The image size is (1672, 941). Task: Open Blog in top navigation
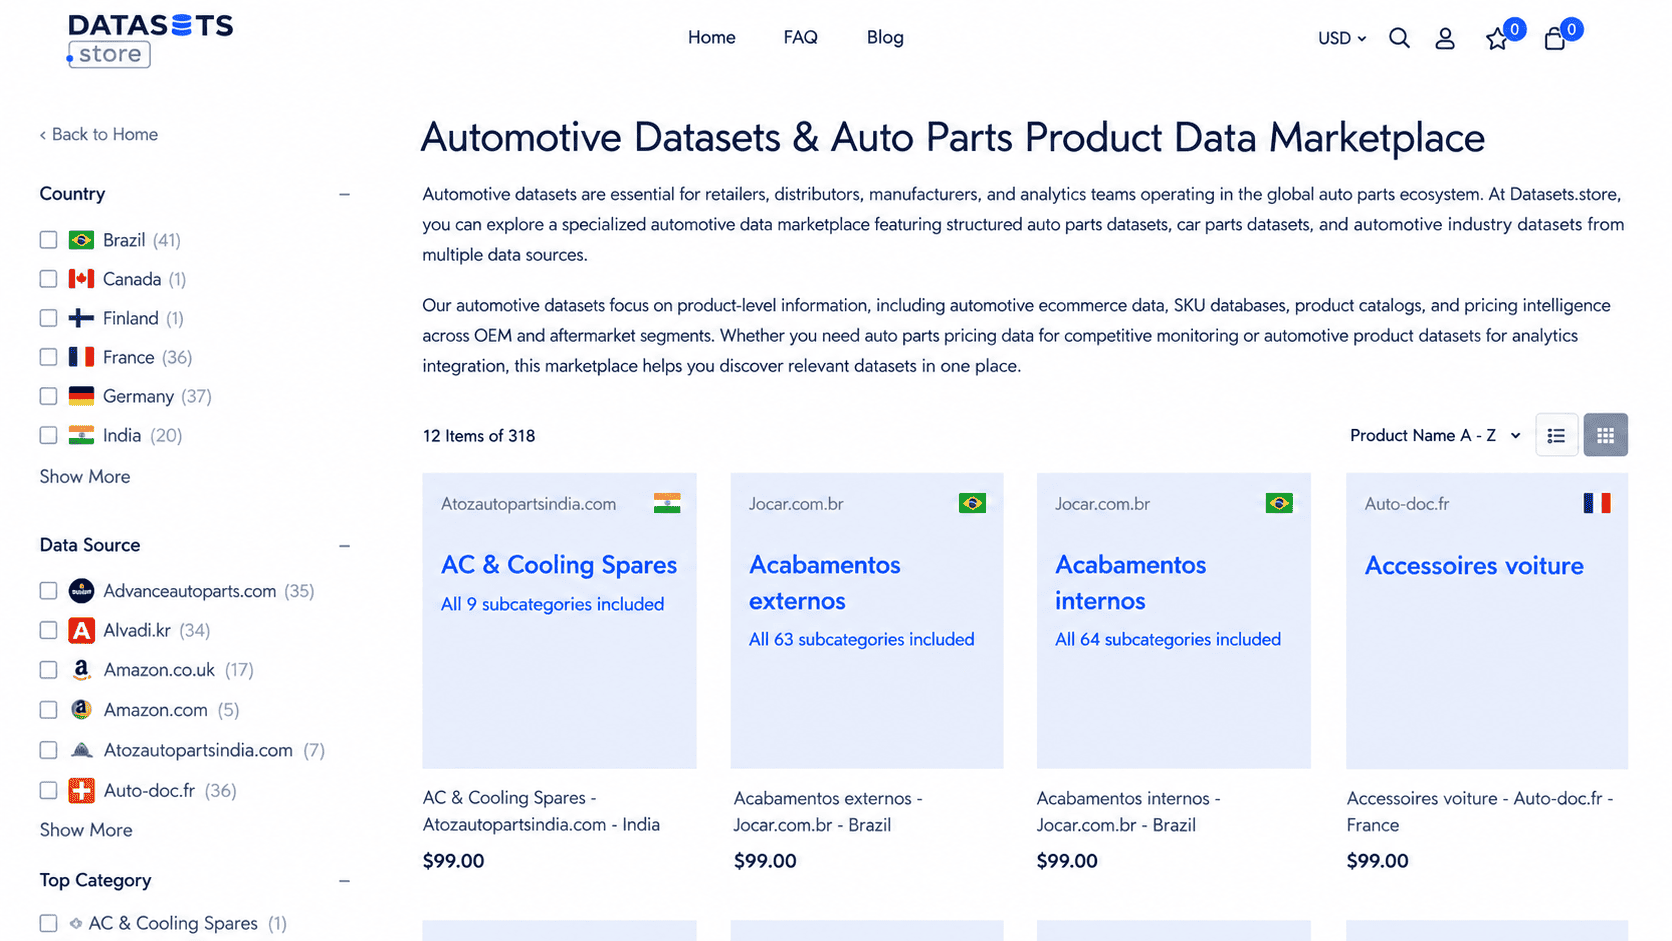point(885,37)
